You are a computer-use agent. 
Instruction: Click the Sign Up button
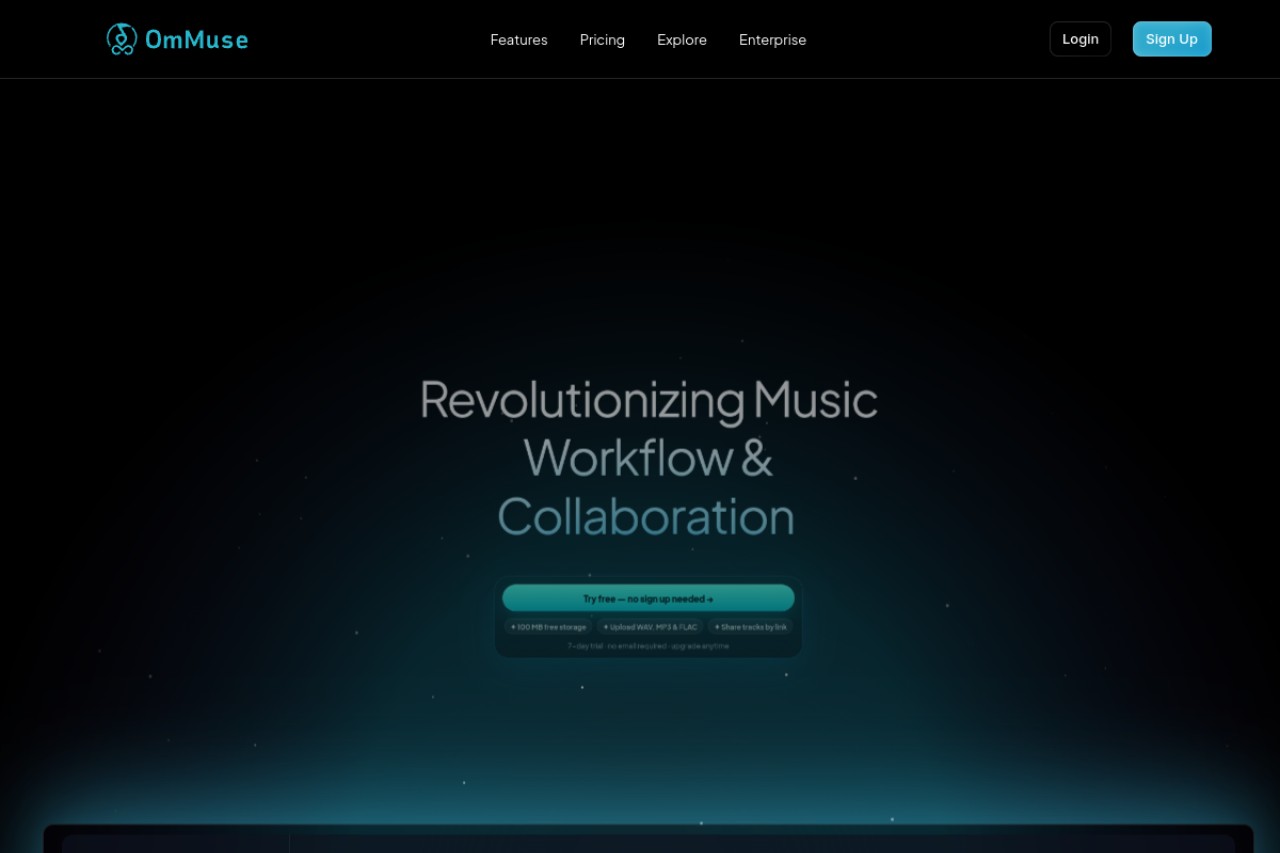[x=1172, y=39]
